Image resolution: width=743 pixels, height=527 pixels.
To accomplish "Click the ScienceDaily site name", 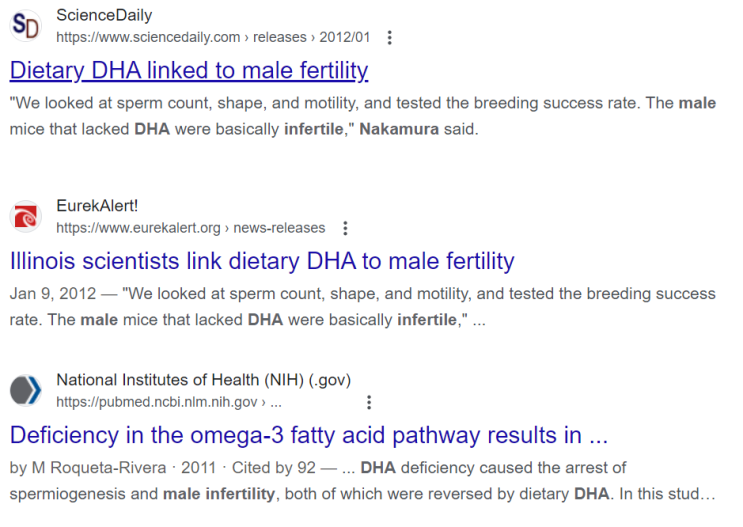I will (104, 16).
